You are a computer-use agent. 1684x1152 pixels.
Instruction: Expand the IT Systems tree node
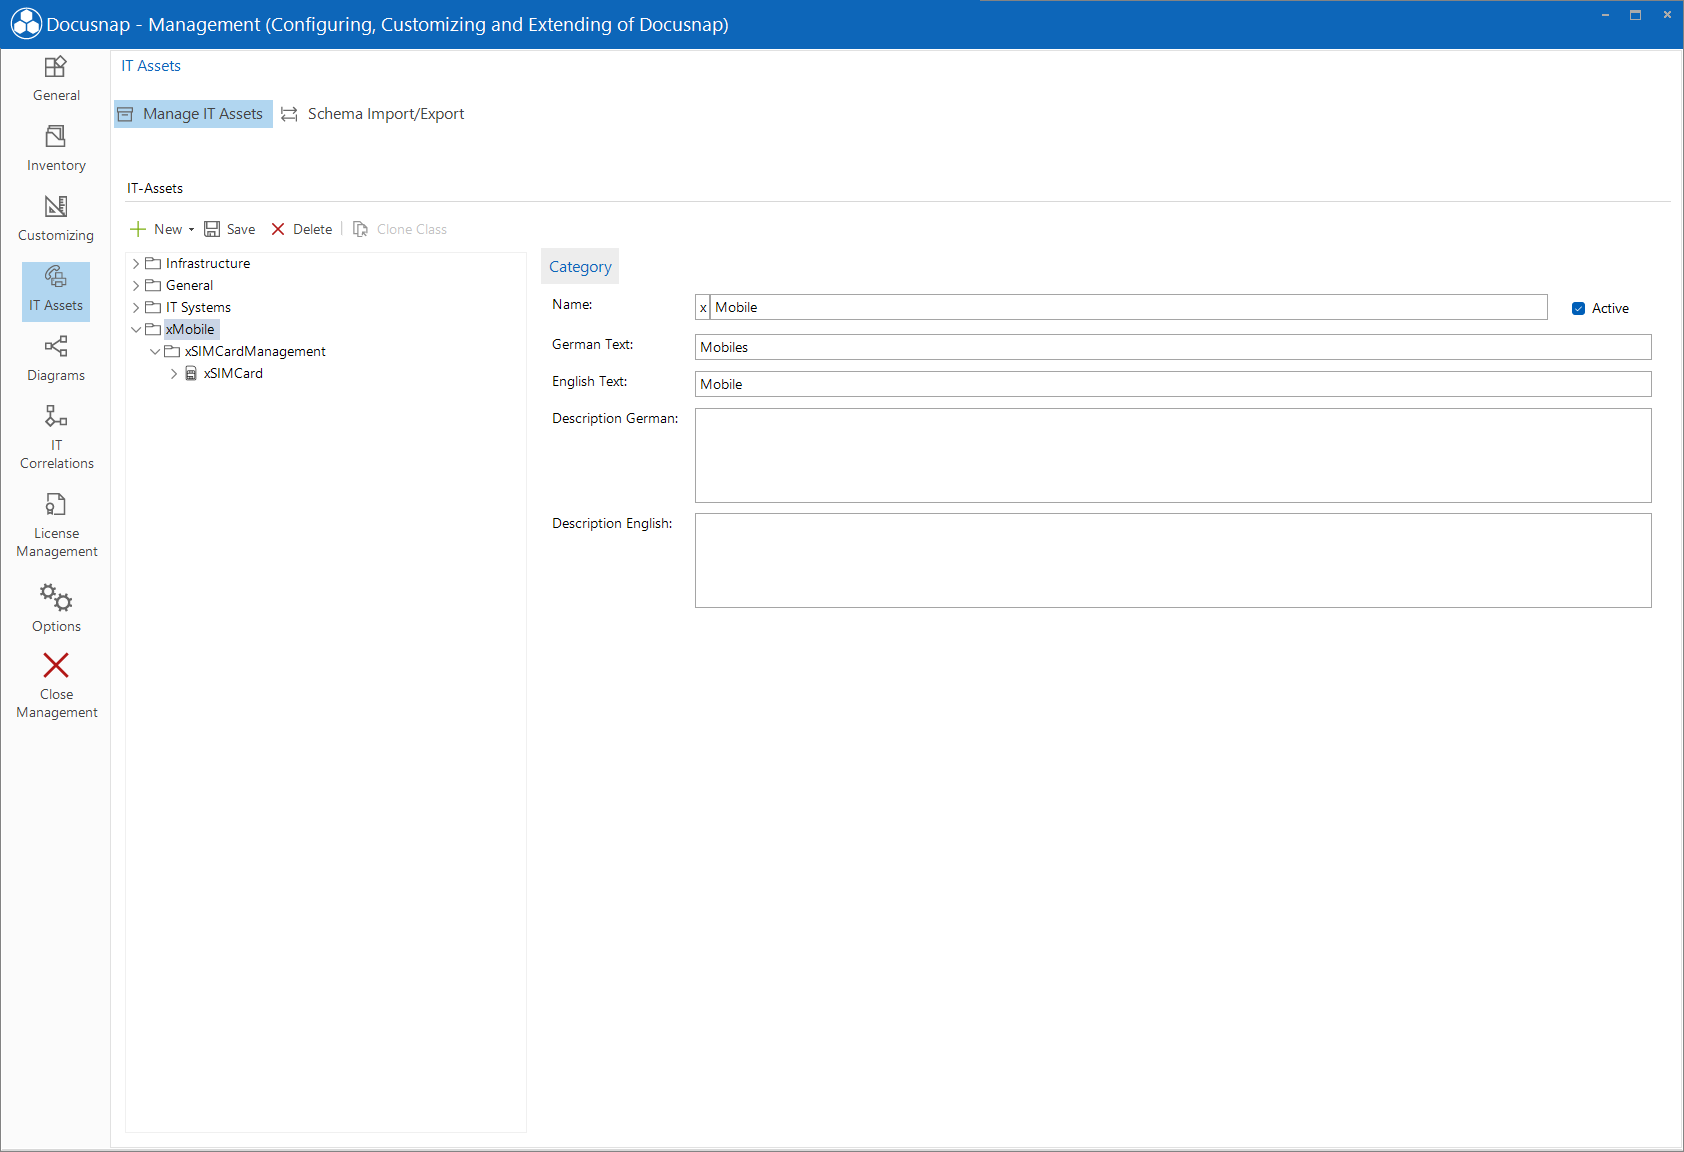click(136, 307)
